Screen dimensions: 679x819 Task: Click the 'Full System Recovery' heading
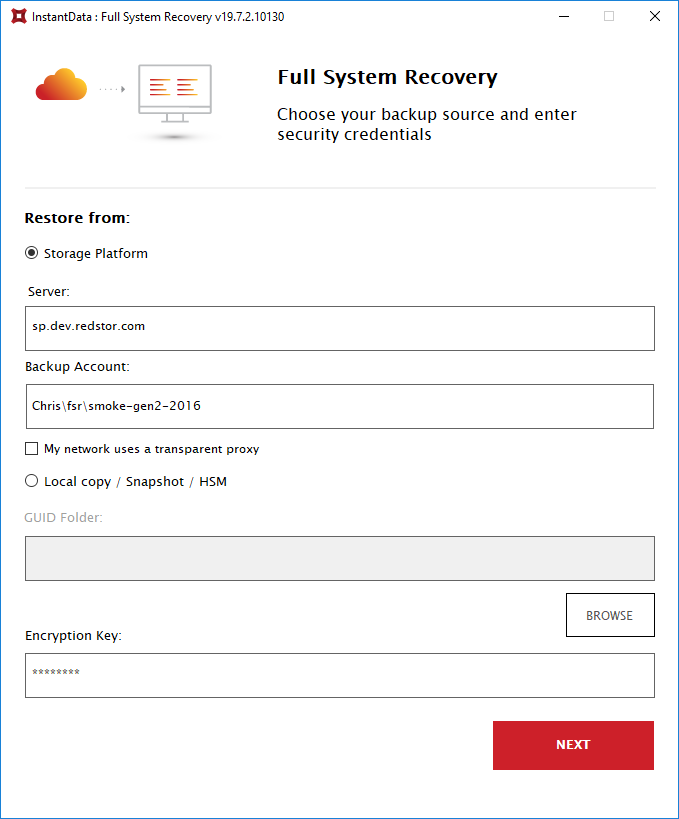[x=387, y=77]
